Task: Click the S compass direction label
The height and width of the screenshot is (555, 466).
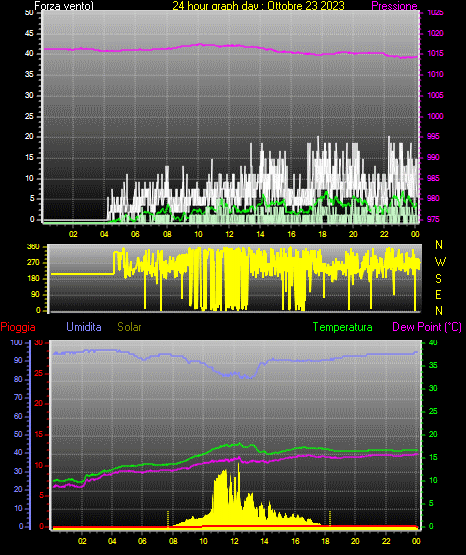Action: (x=438, y=279)
